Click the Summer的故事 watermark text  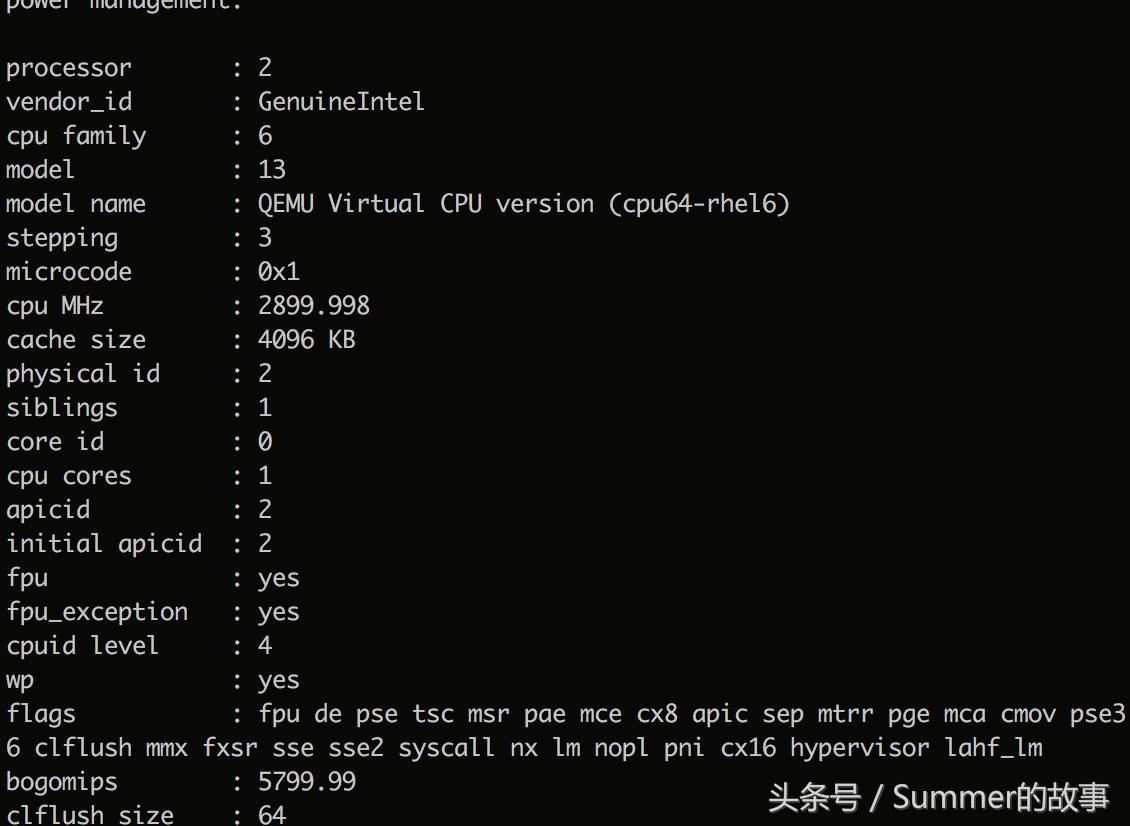pyautogui.click(x=1000, y=798)
